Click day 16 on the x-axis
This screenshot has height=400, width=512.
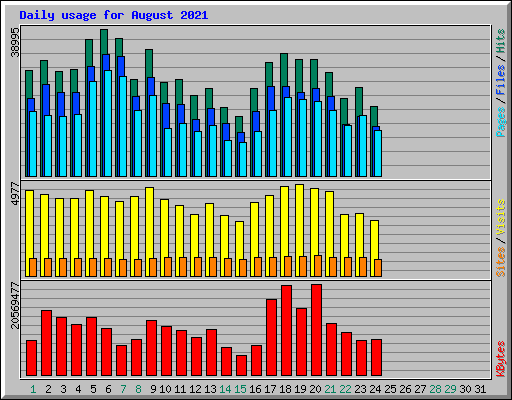[x=255, y=389]
